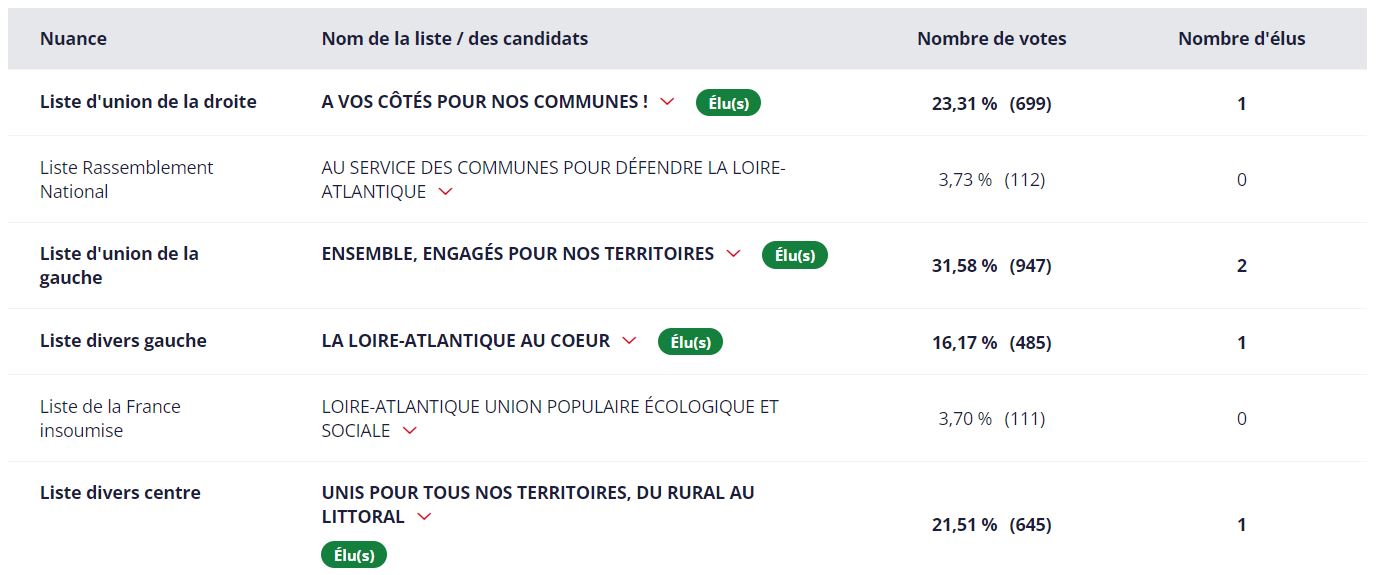Click Élu(s) badge for LA LOIRE-ATLANTIQUE AU COEUR
The image size is (1377, 575).
point(690,342)
